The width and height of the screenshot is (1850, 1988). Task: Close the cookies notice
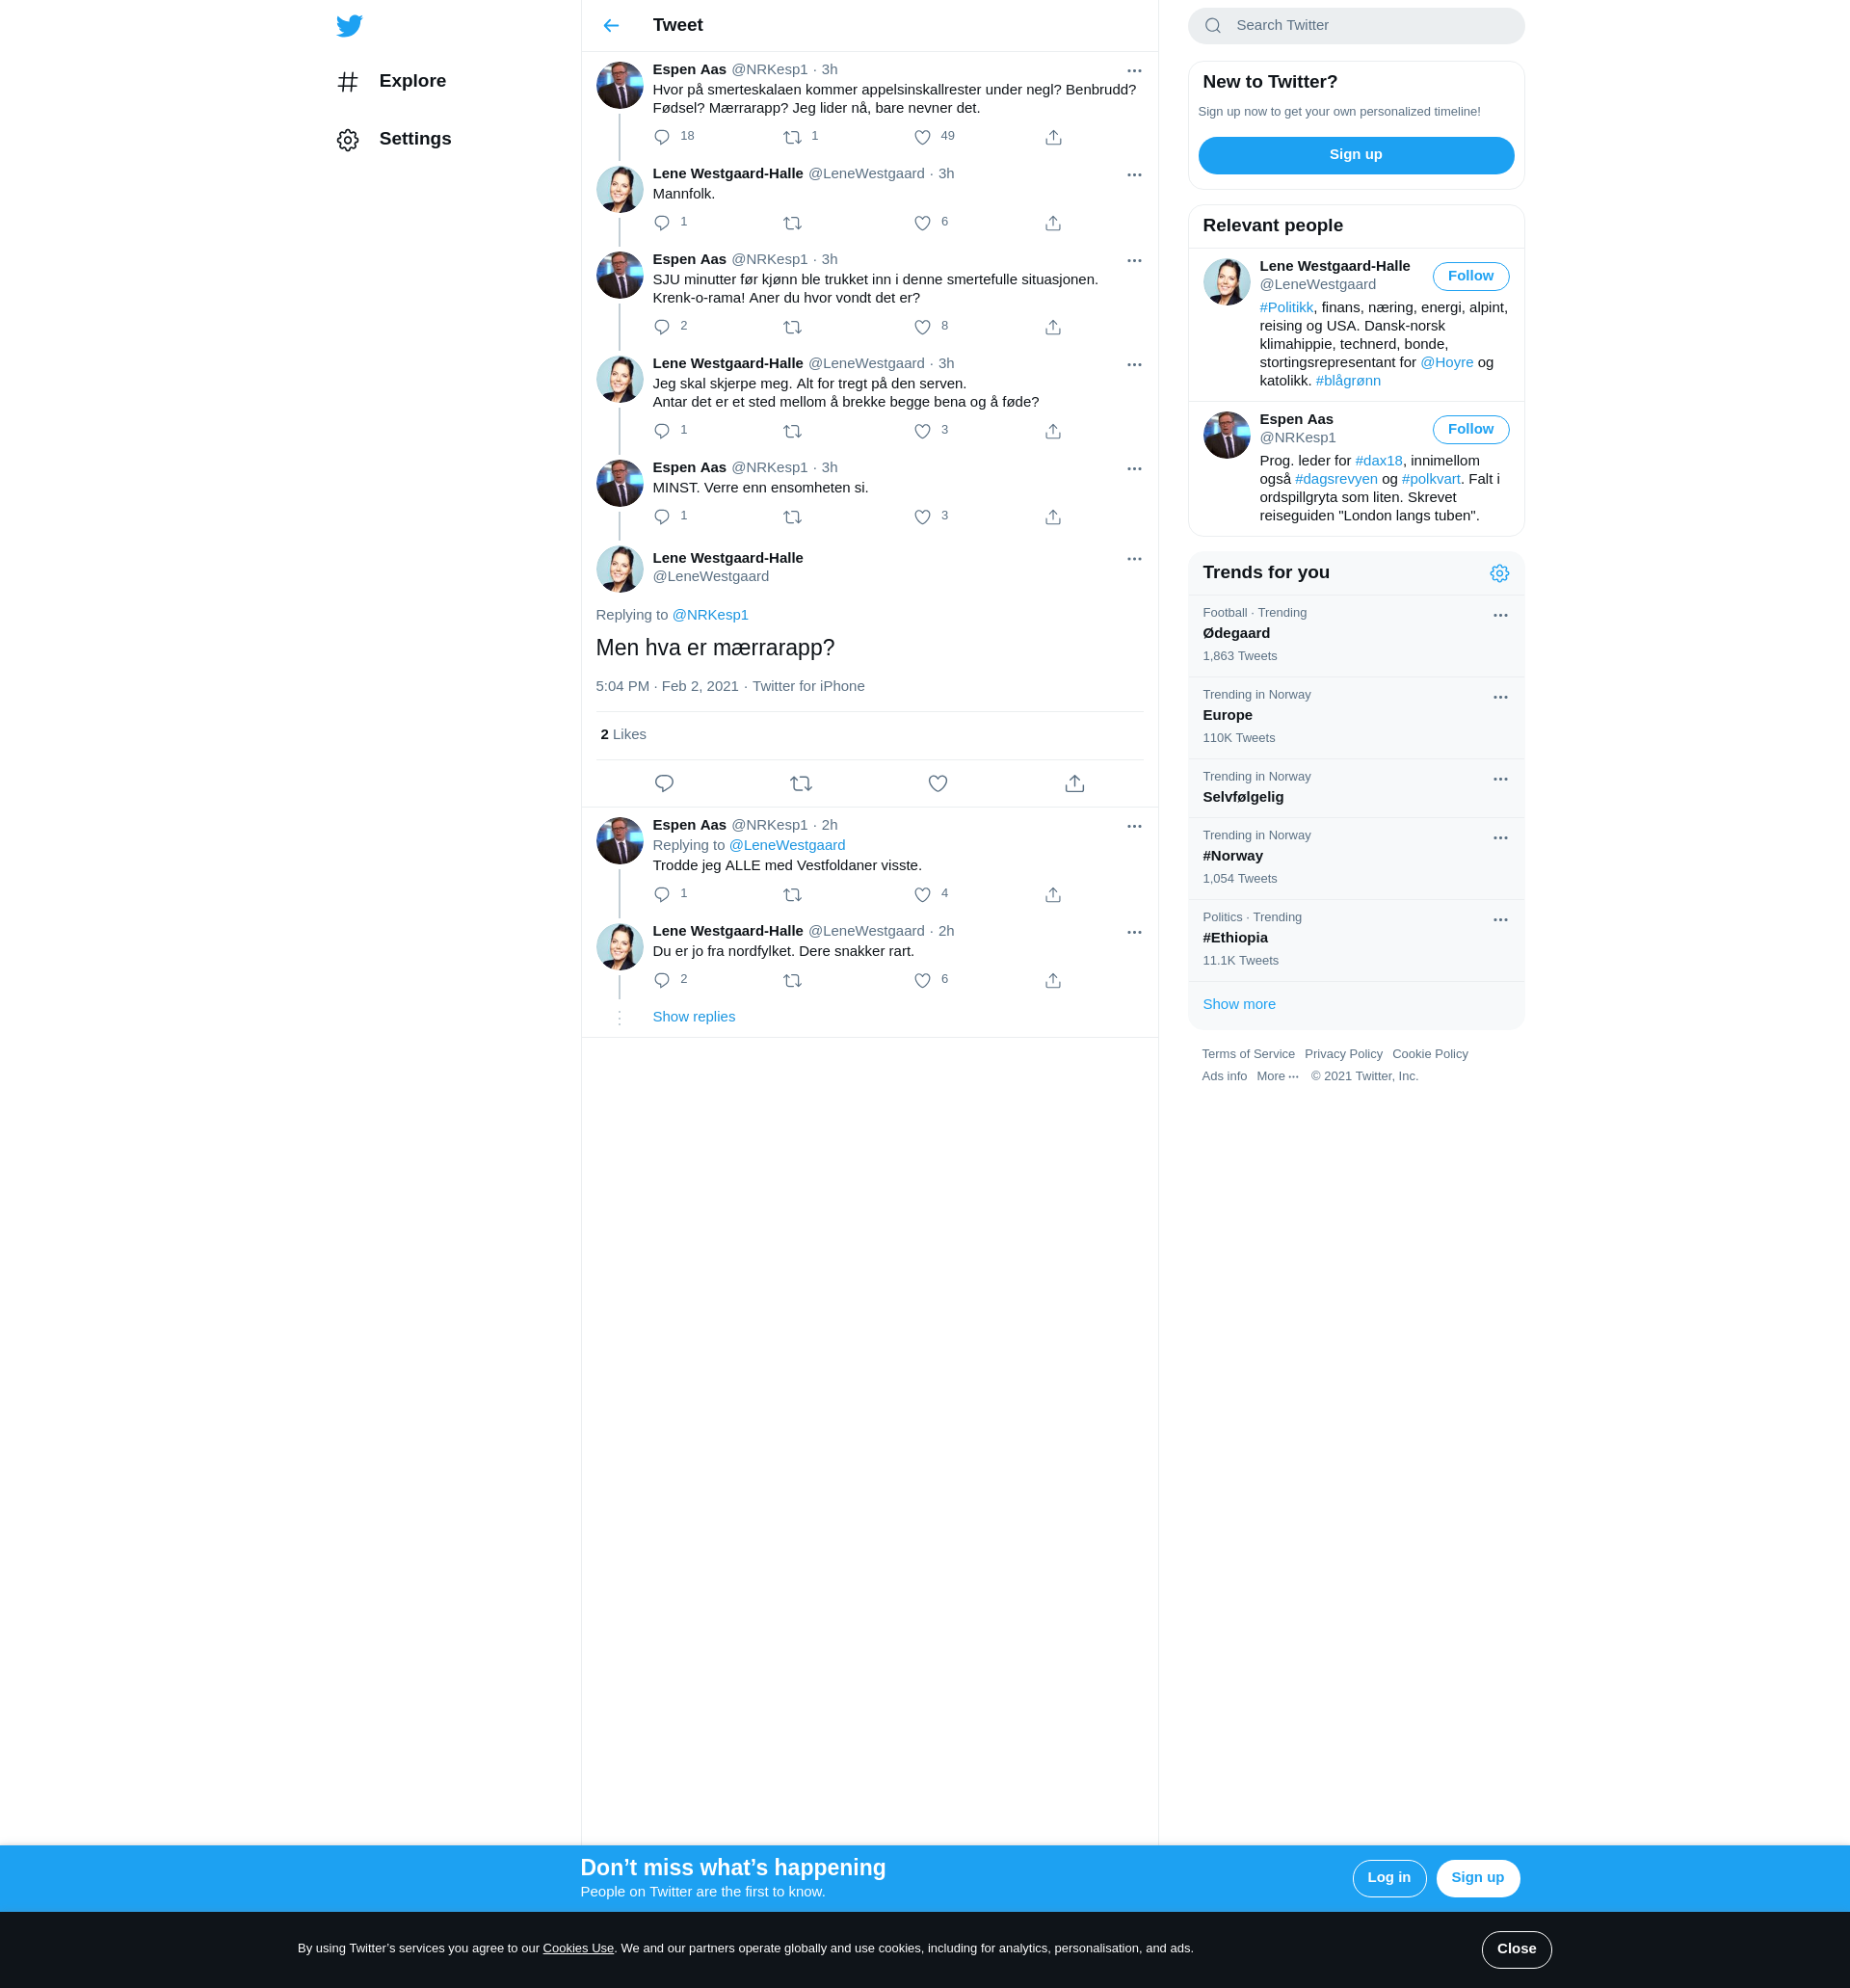1516,1949
